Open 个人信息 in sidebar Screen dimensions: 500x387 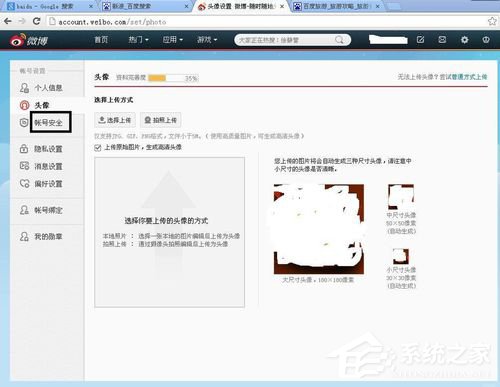[x=48, y=88]
